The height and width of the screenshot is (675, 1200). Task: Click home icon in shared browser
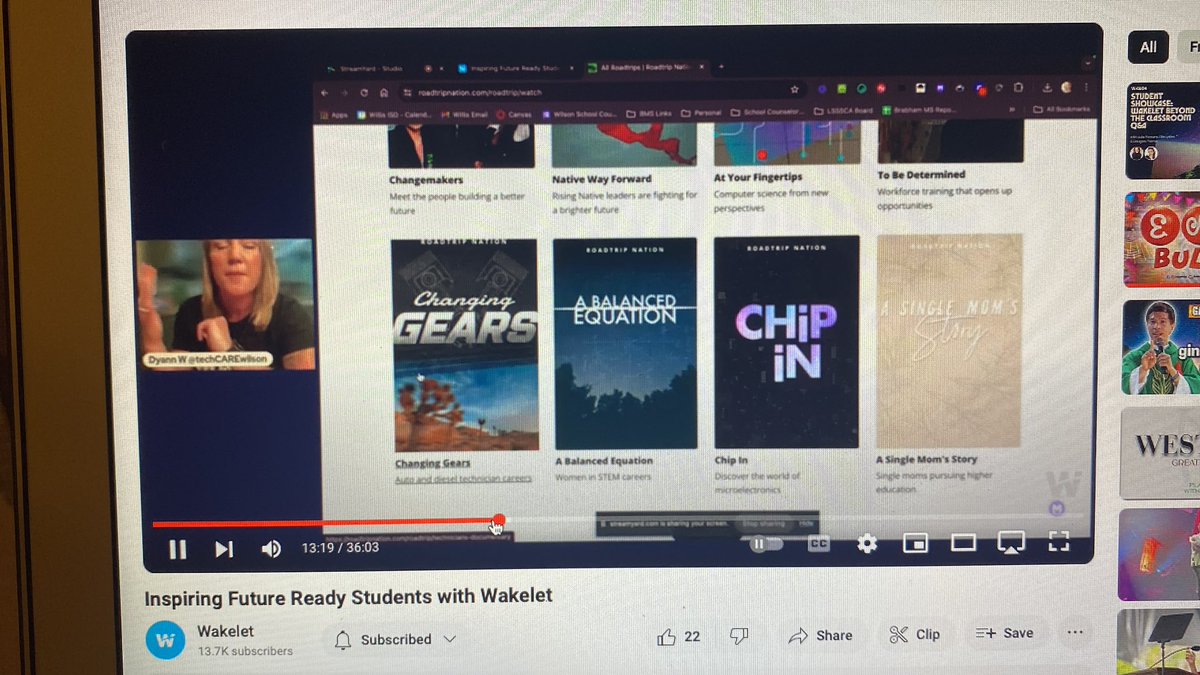383,92
